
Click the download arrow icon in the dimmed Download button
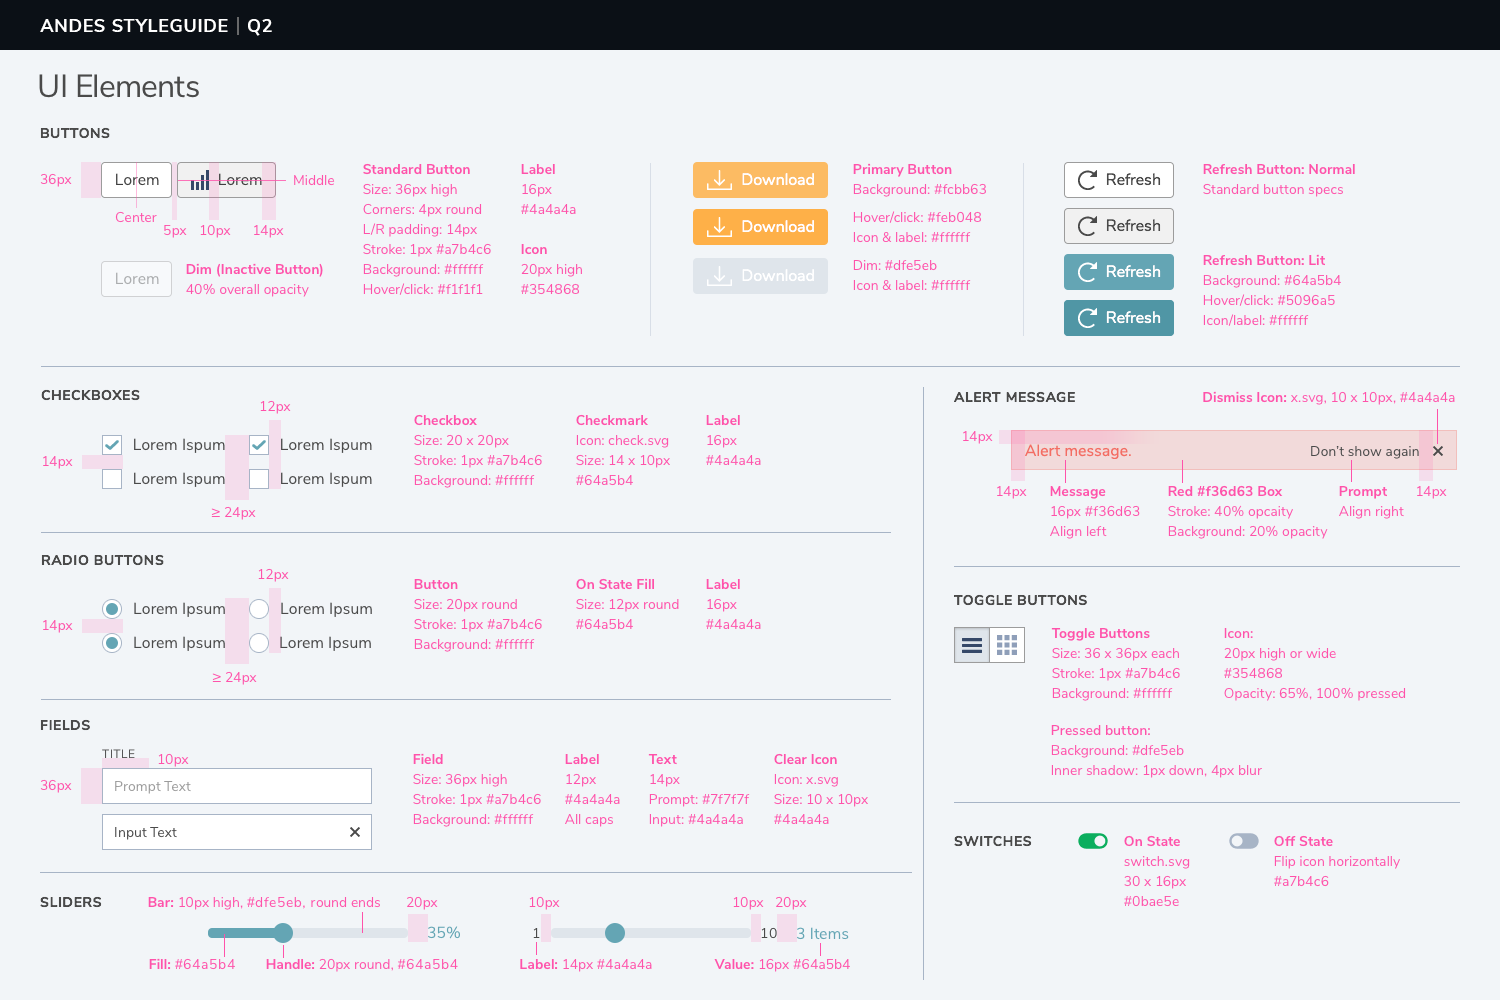[719, 276]
